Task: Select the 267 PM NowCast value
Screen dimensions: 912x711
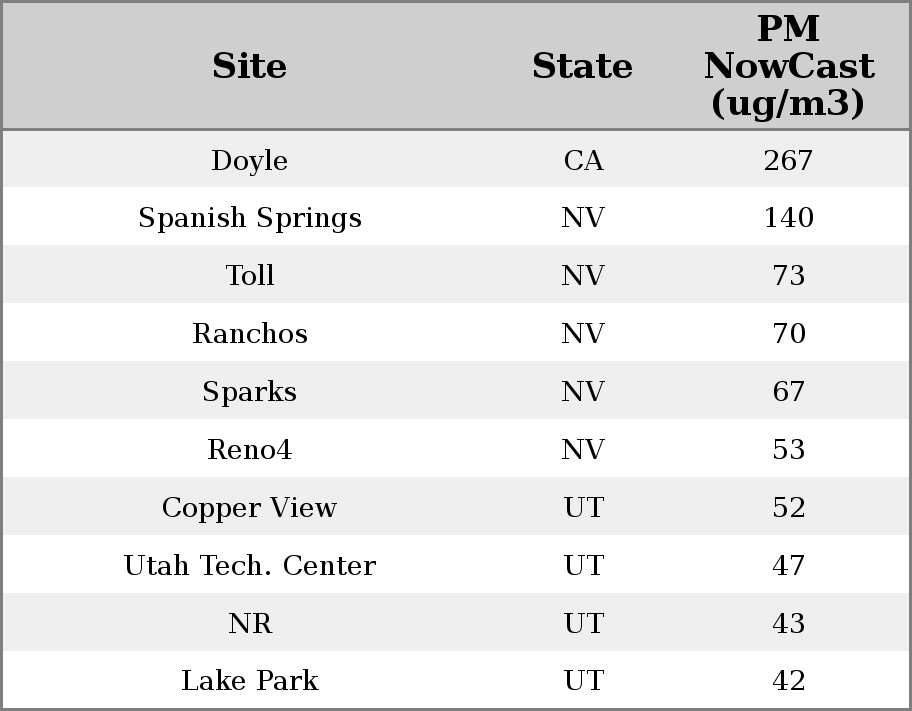Action: tap(788, 161)
